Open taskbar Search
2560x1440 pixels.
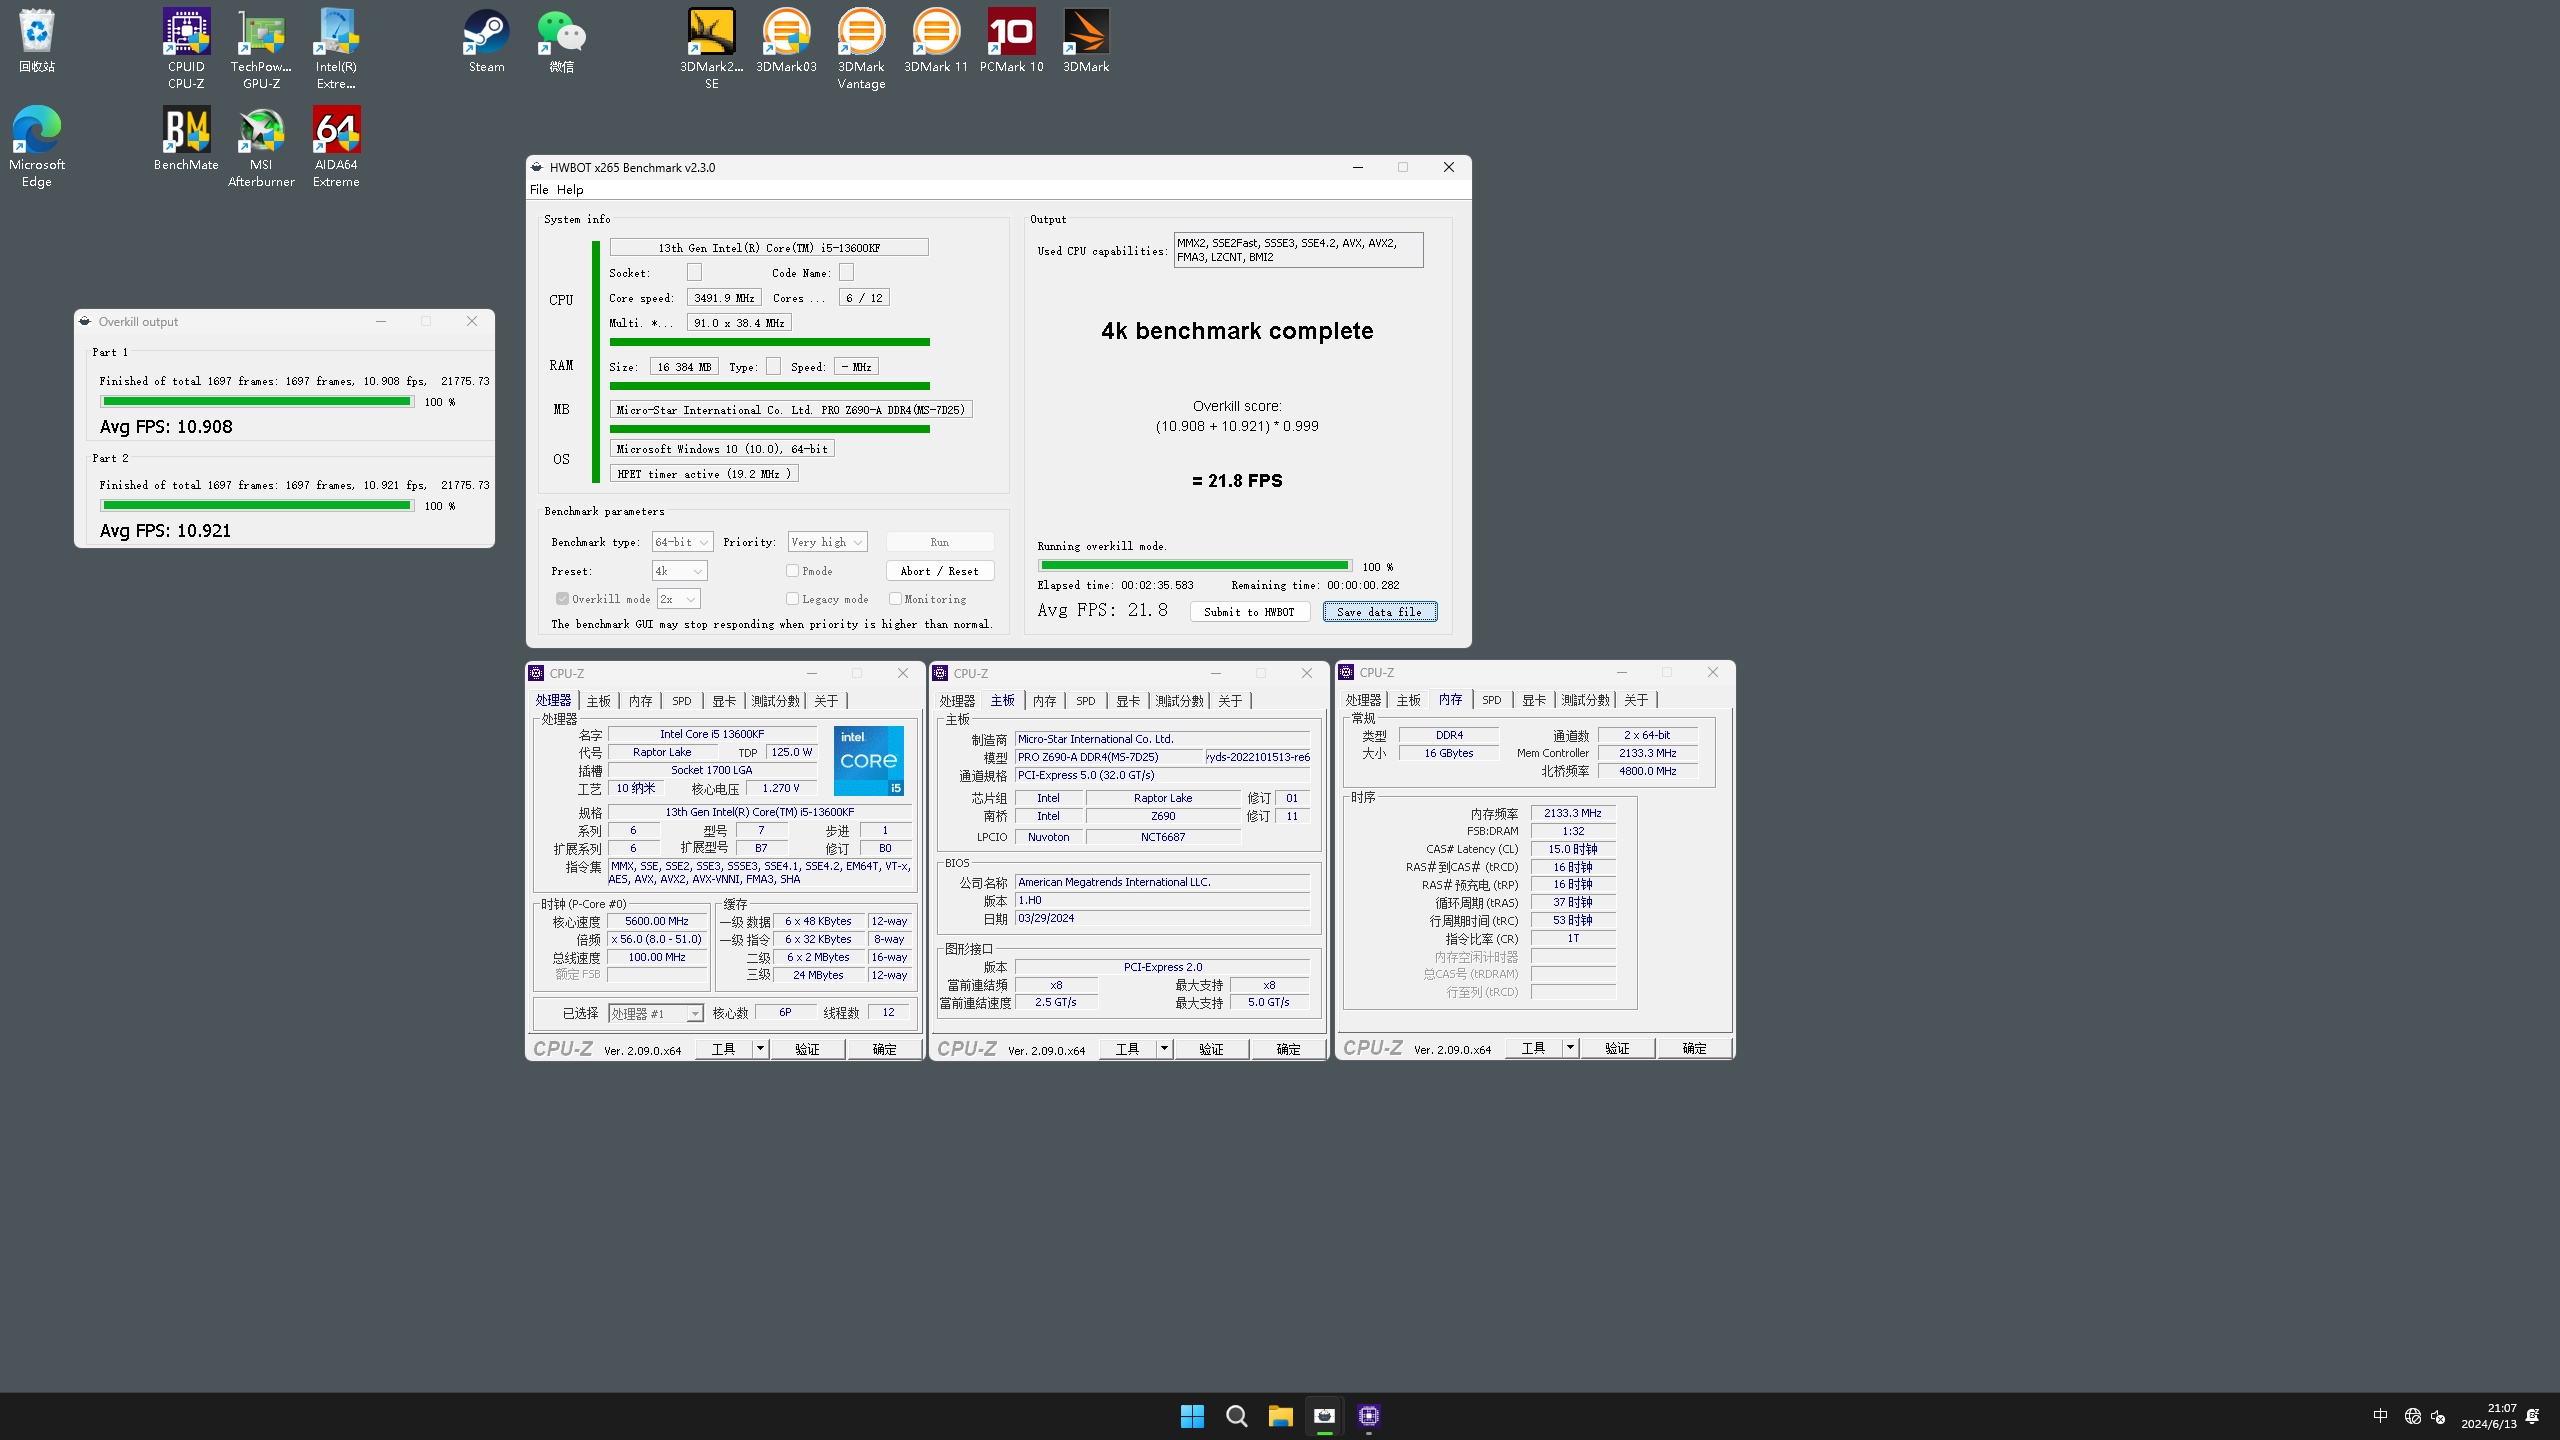(x=1236, y=1416)
